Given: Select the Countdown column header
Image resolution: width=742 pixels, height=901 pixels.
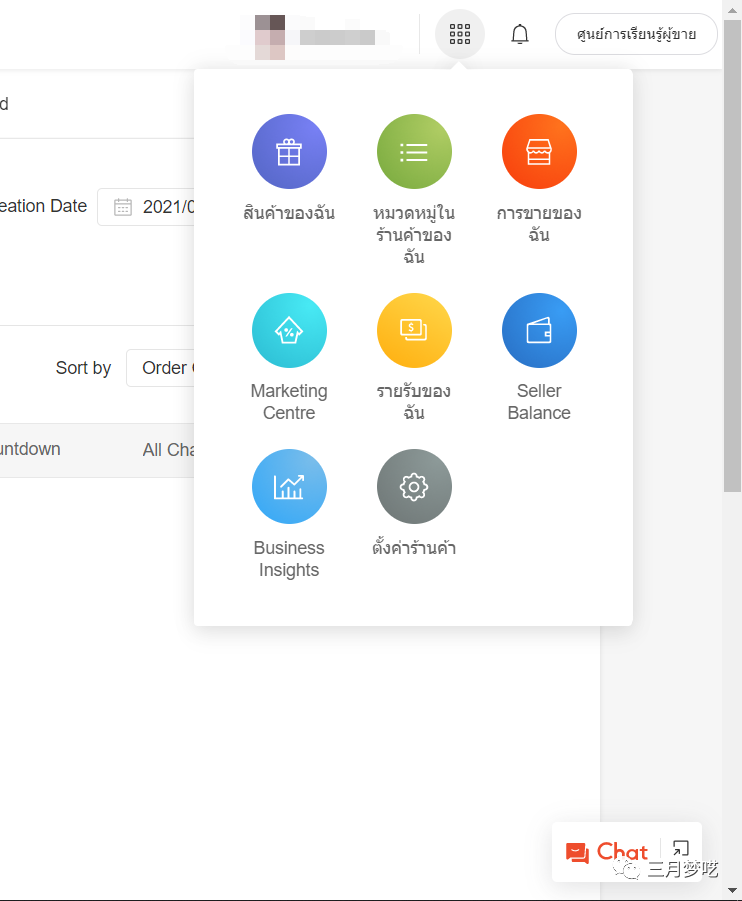Looking at the screenshot, I should pos(30,450).
